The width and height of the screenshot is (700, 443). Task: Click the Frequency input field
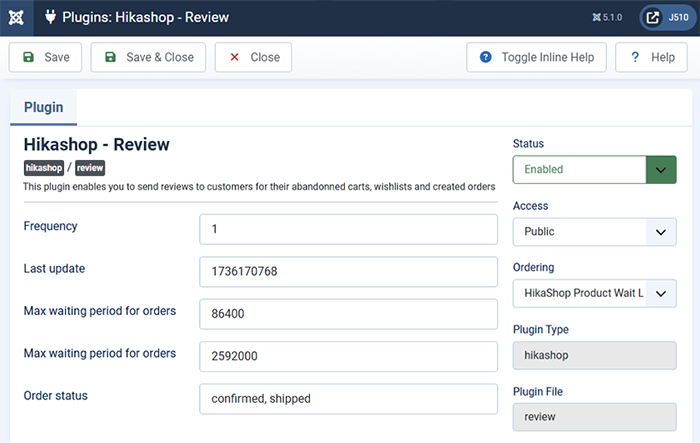[x=348, y=229]
